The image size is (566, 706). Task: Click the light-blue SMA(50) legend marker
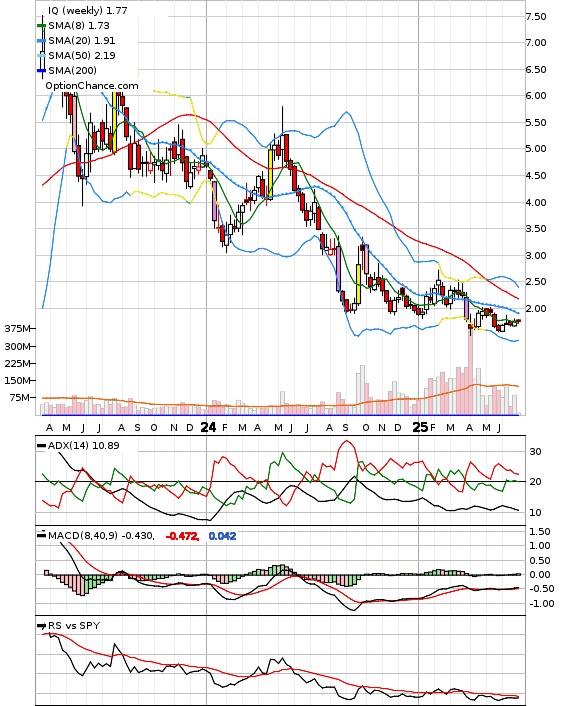pyautogui.click(x=41, y=56)
